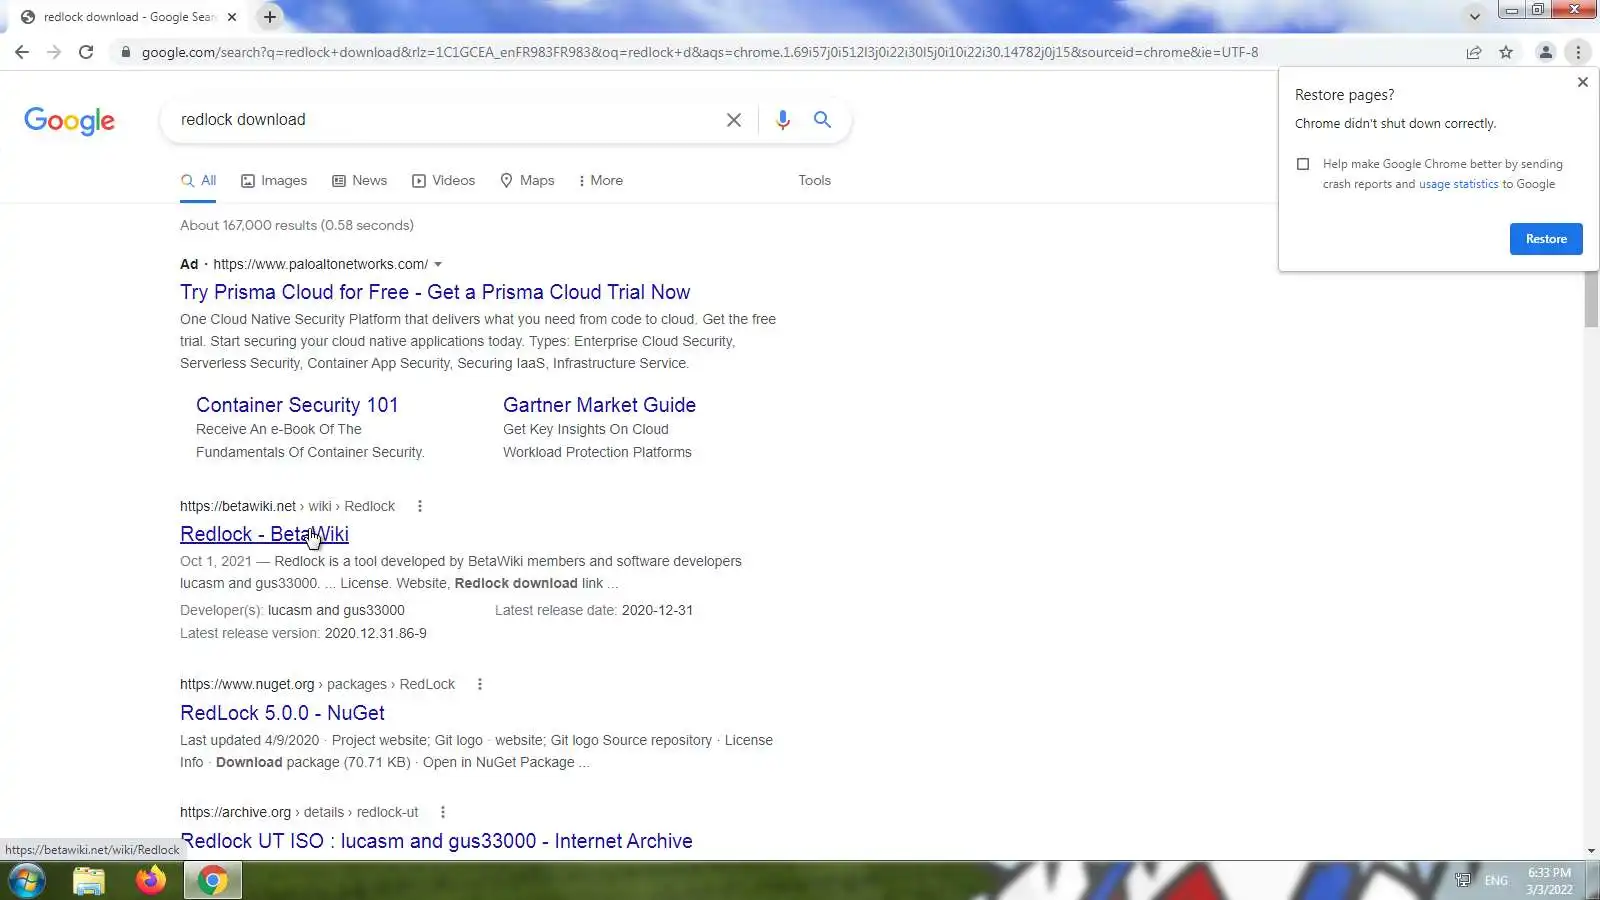1600x900 pixels.
Task: Open the Redlock - BetaWiki result
Action: 264,534
